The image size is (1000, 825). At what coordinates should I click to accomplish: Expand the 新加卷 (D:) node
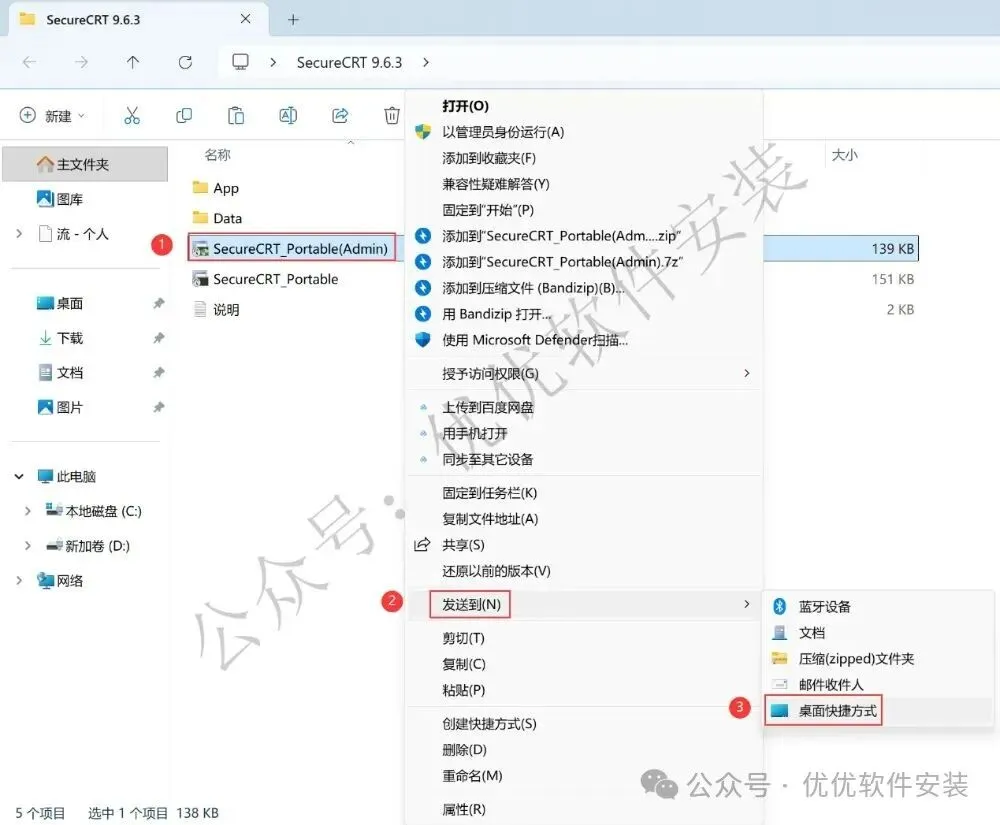27,546
